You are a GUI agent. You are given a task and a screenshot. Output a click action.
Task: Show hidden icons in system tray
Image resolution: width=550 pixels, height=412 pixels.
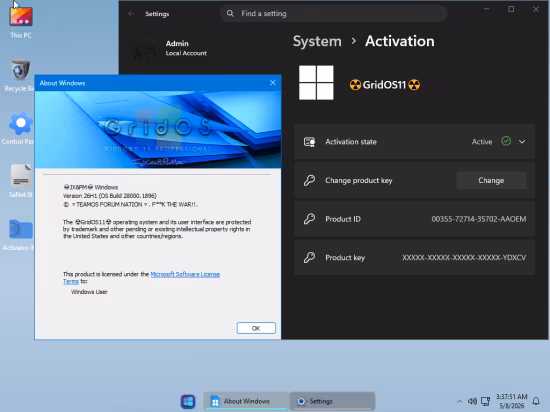click(x=459, y=401)
